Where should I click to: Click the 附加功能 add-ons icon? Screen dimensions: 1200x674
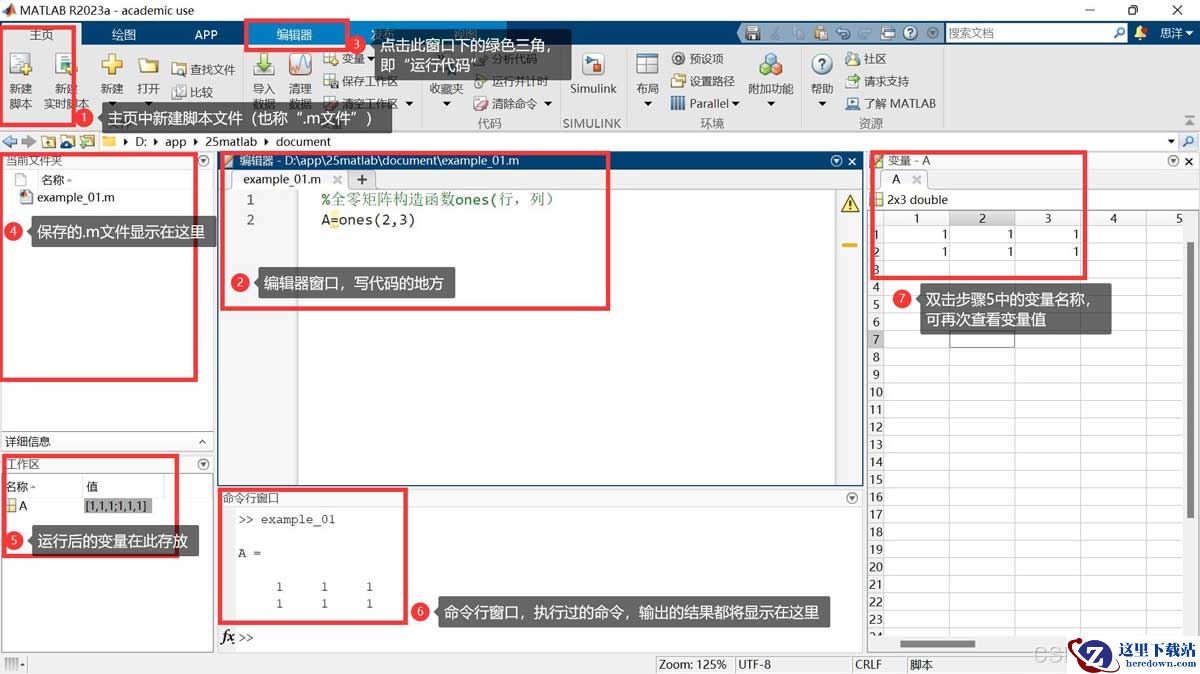771,66
